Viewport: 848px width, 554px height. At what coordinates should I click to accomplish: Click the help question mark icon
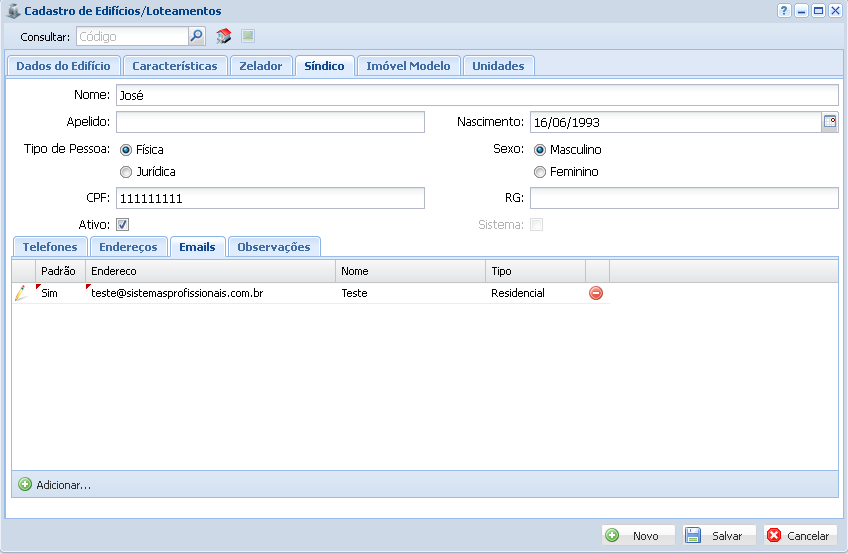click(784, 10)
